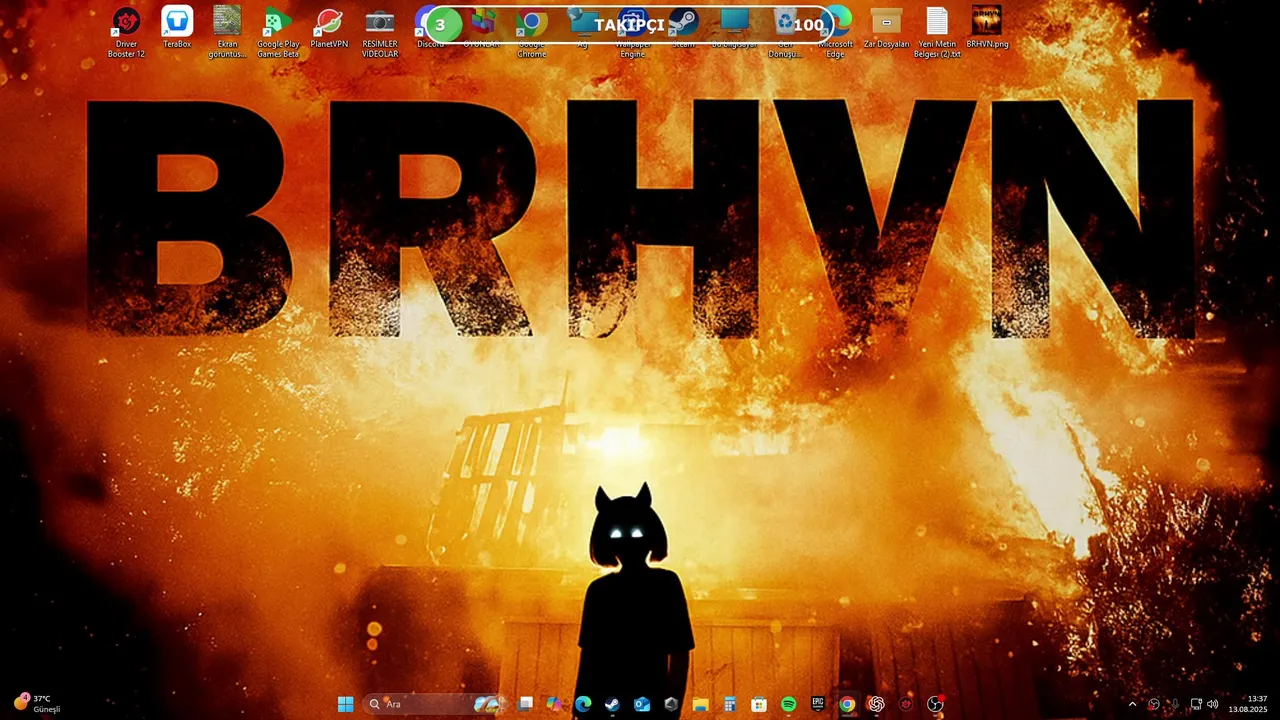Image resolution: width=1280 pixels, height=720 pixels.
Task: Click the microphone tray icon
Action: coord(1175,704)
